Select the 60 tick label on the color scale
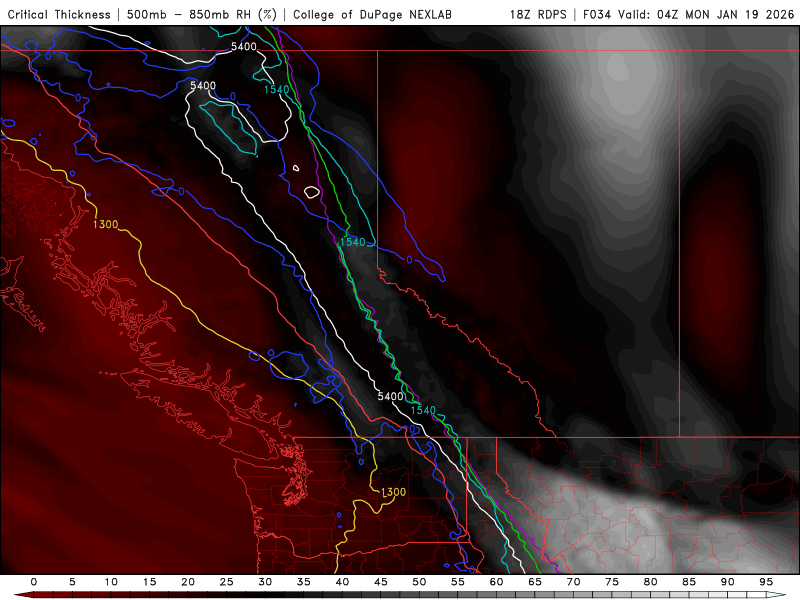The height and width of the screenshot is (600, 800). click(496, 582)
